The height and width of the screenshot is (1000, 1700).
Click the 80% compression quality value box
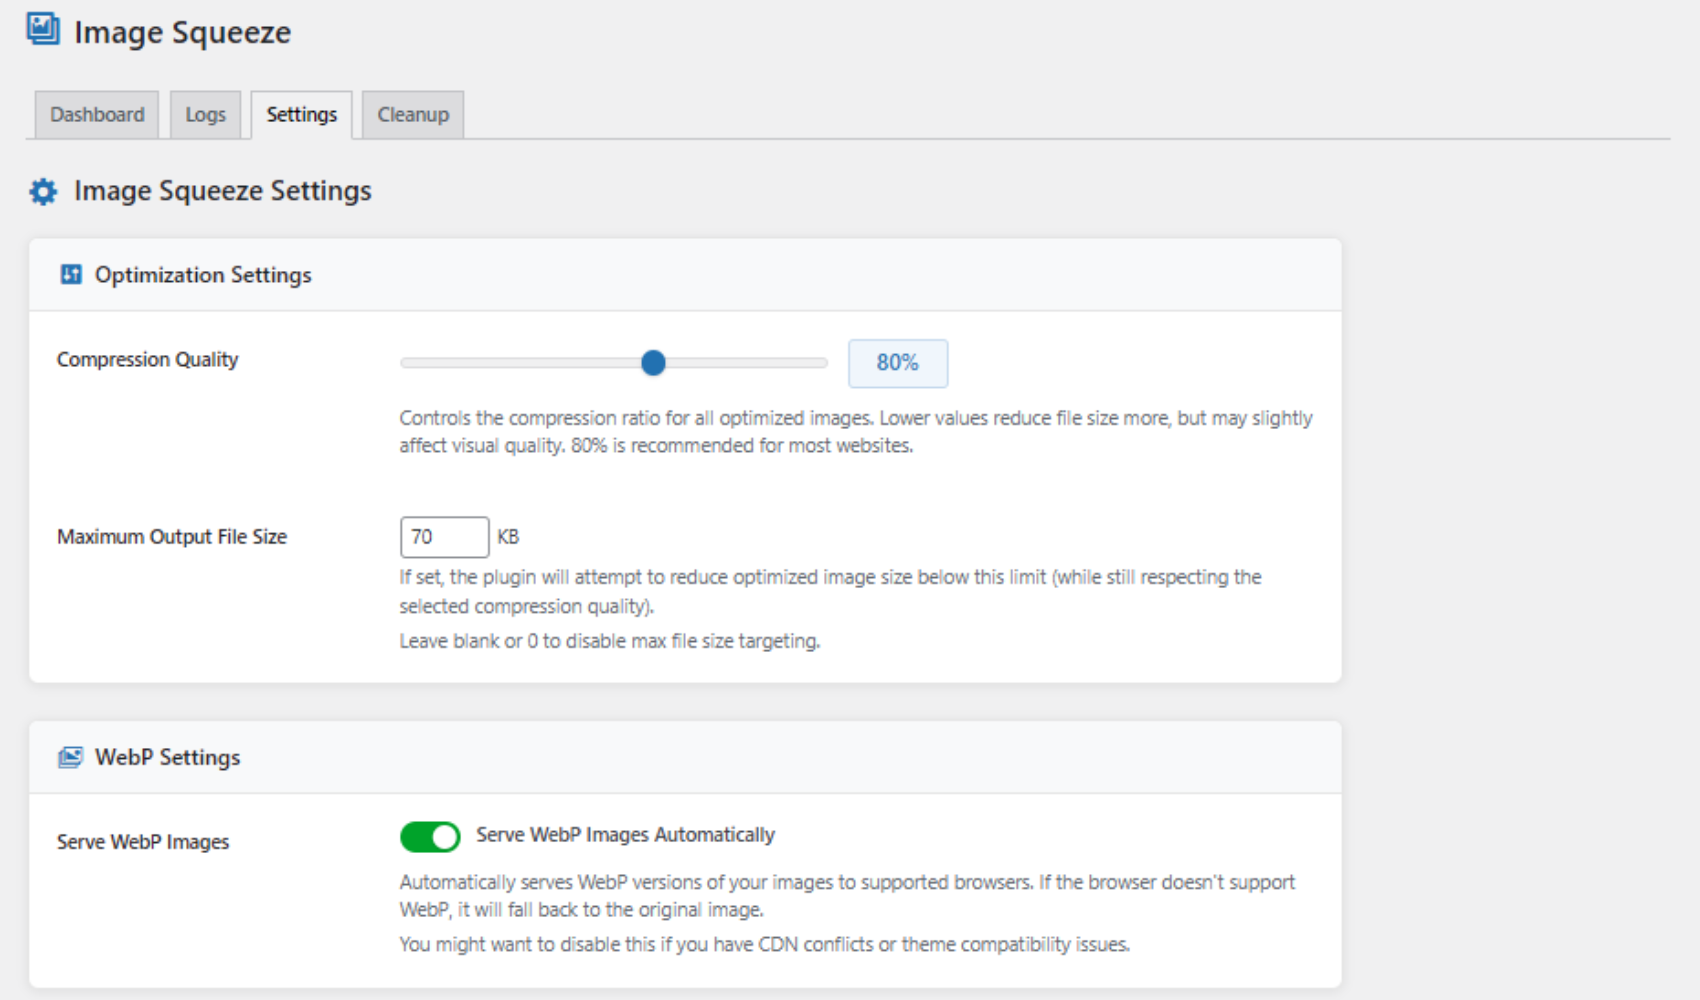coord(898,363)
